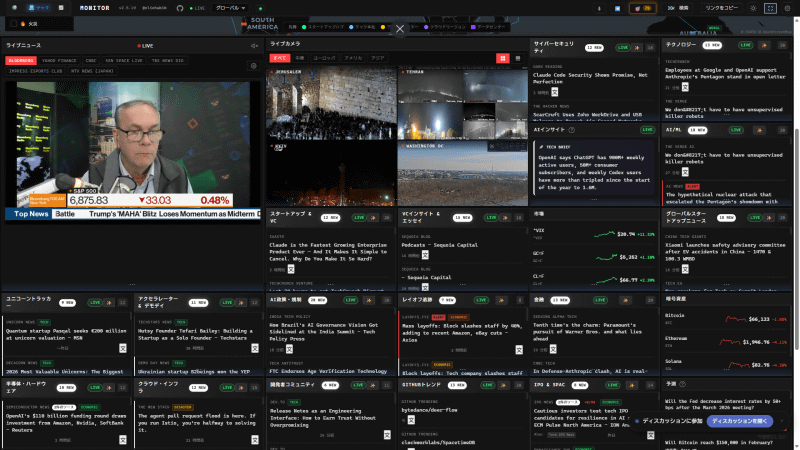Enter fullscreen mode icon in header
This screenshot has width=800, height=450.
tap(770, 8)
